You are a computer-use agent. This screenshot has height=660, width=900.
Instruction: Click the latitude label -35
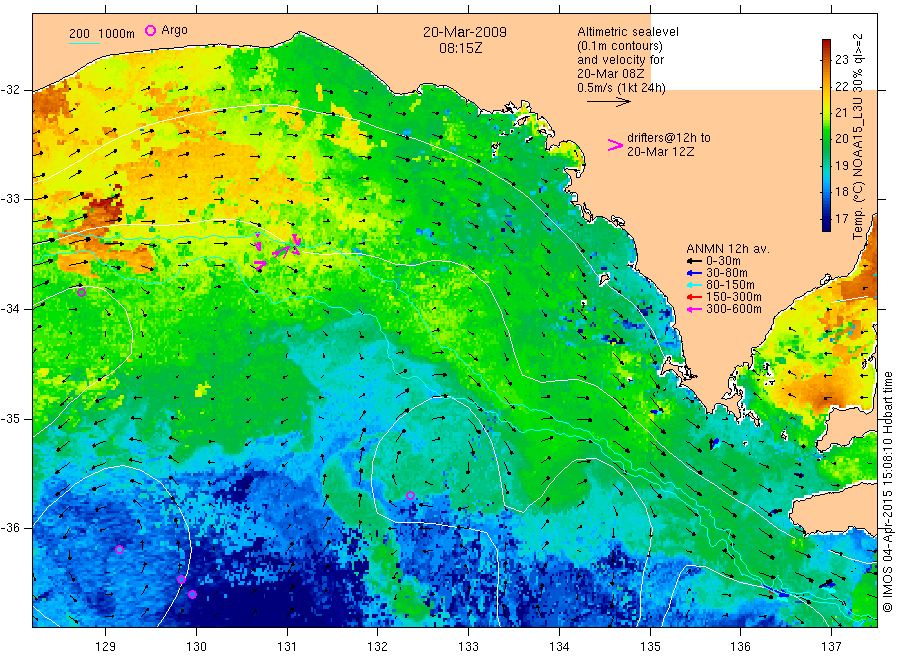tap(10, 418)
